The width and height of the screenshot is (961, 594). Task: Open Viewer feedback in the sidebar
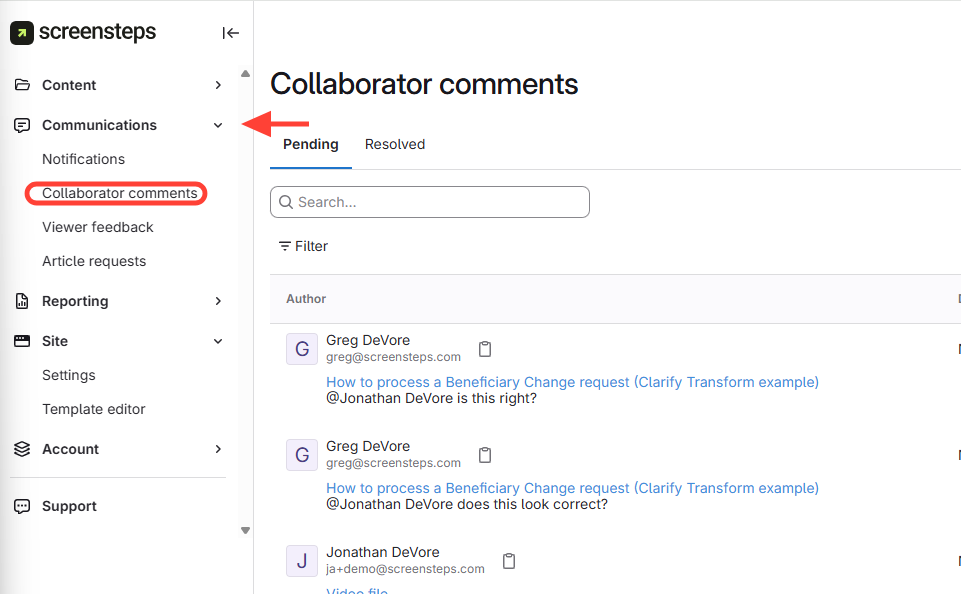pyautogui.click(x=98, y=227)
